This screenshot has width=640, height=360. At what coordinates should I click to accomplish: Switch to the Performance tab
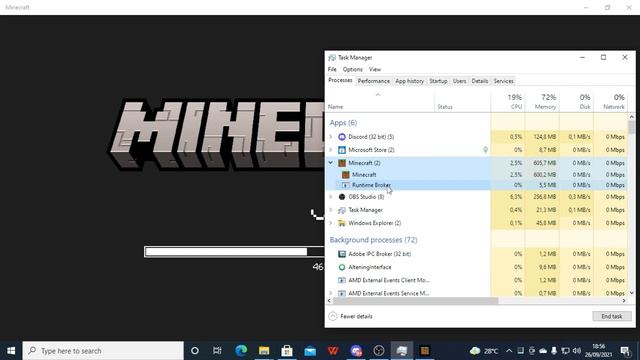pos(373,81)
